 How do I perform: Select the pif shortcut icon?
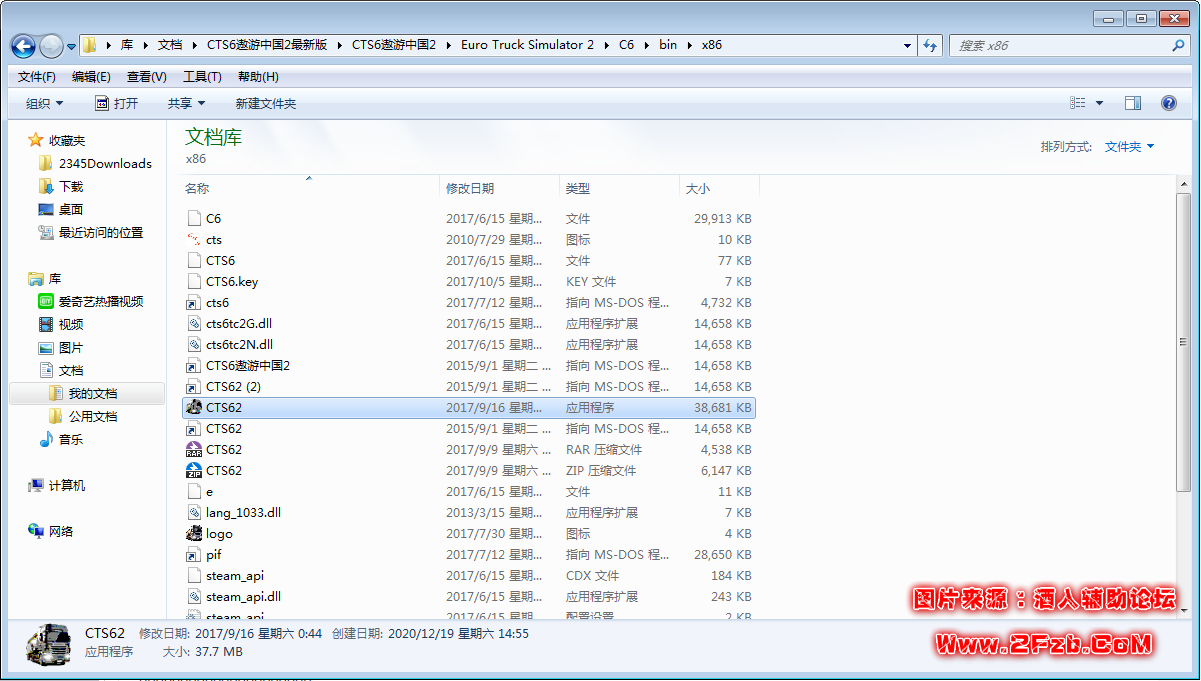(194, 555)
